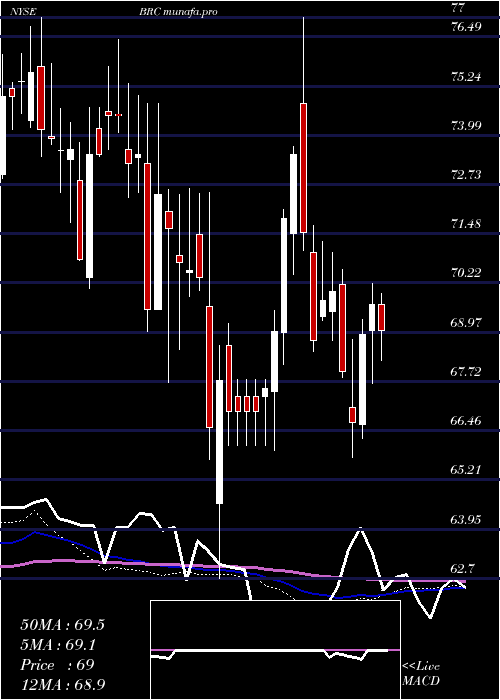Click the 71.48 price axis label
Viewport: 500px width, 700px height.
[466, 224]
